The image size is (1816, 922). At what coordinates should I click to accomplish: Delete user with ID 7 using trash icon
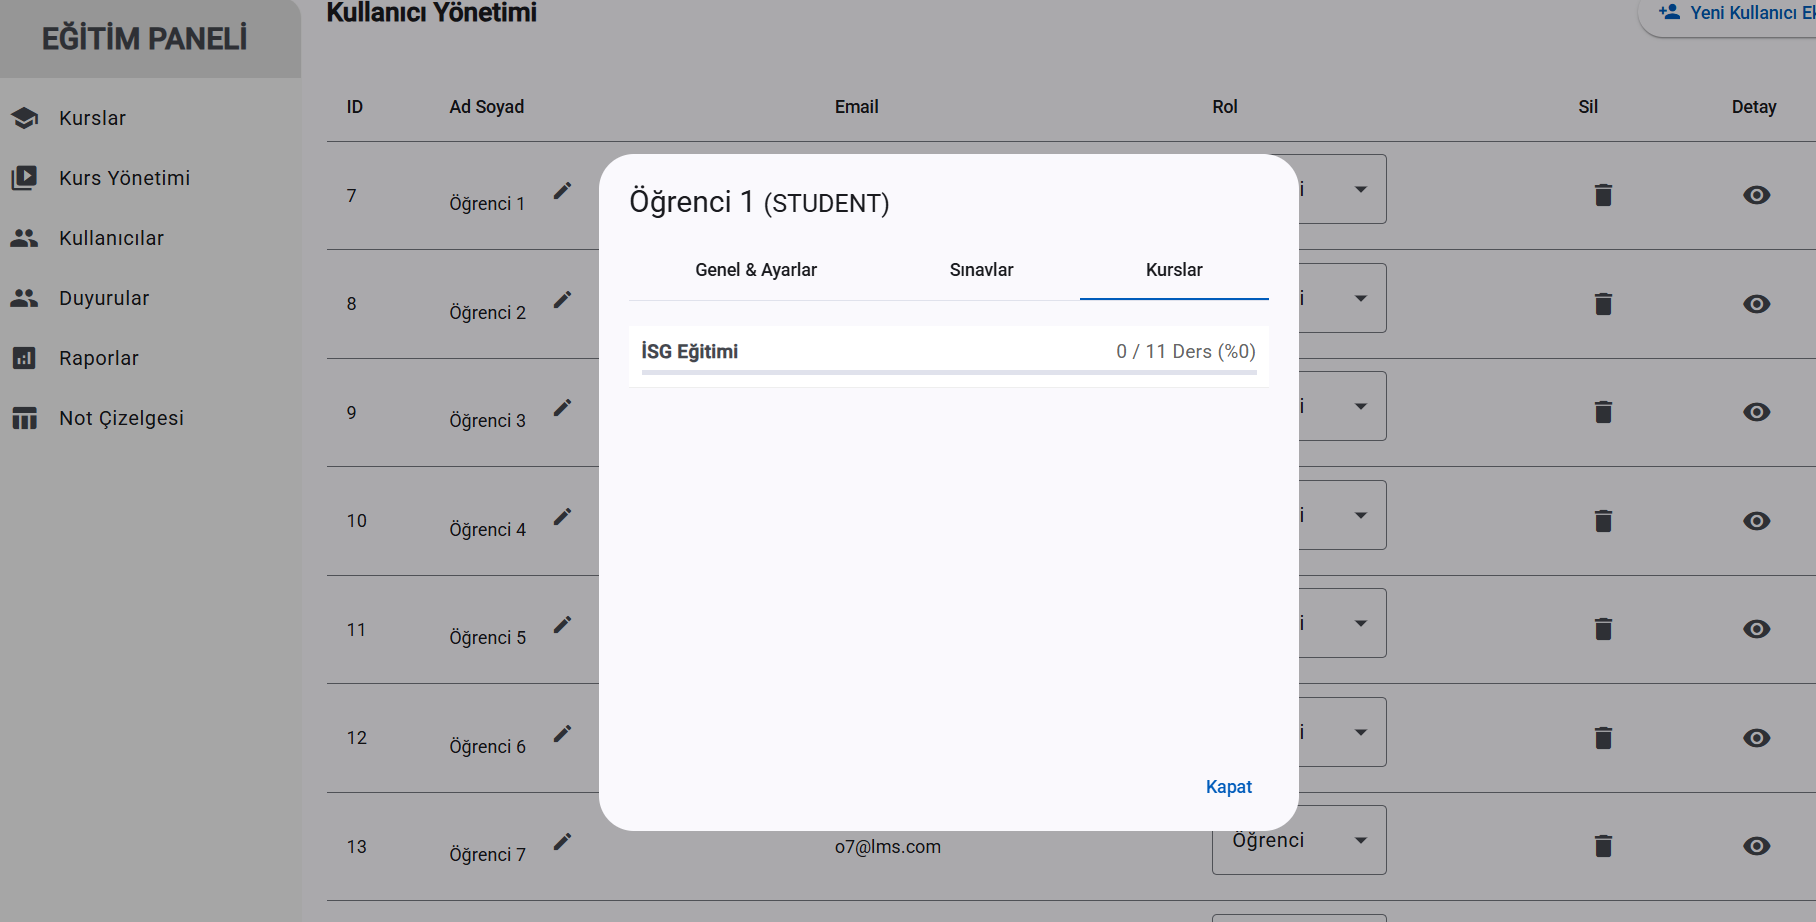1603,195
